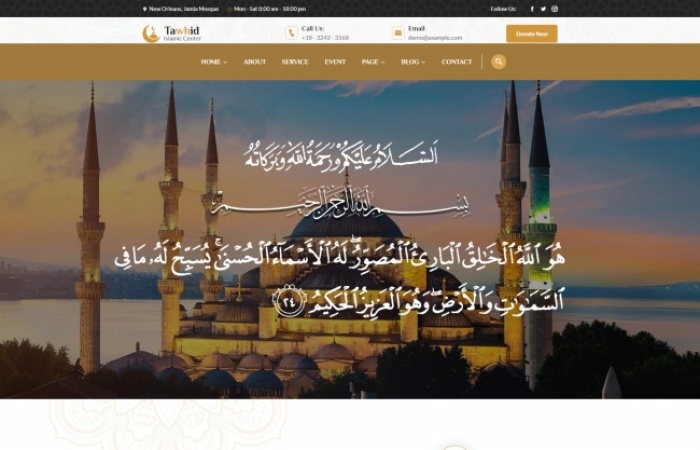Open the CONTACT menu item
This screenshot has height=450, width=700.
point(457,62)
